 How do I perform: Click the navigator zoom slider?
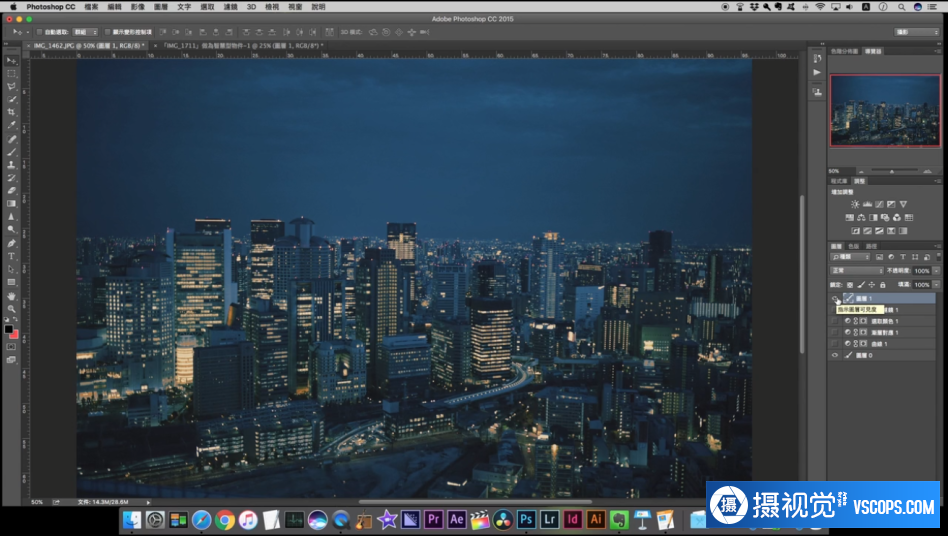(x=894, y=171)
